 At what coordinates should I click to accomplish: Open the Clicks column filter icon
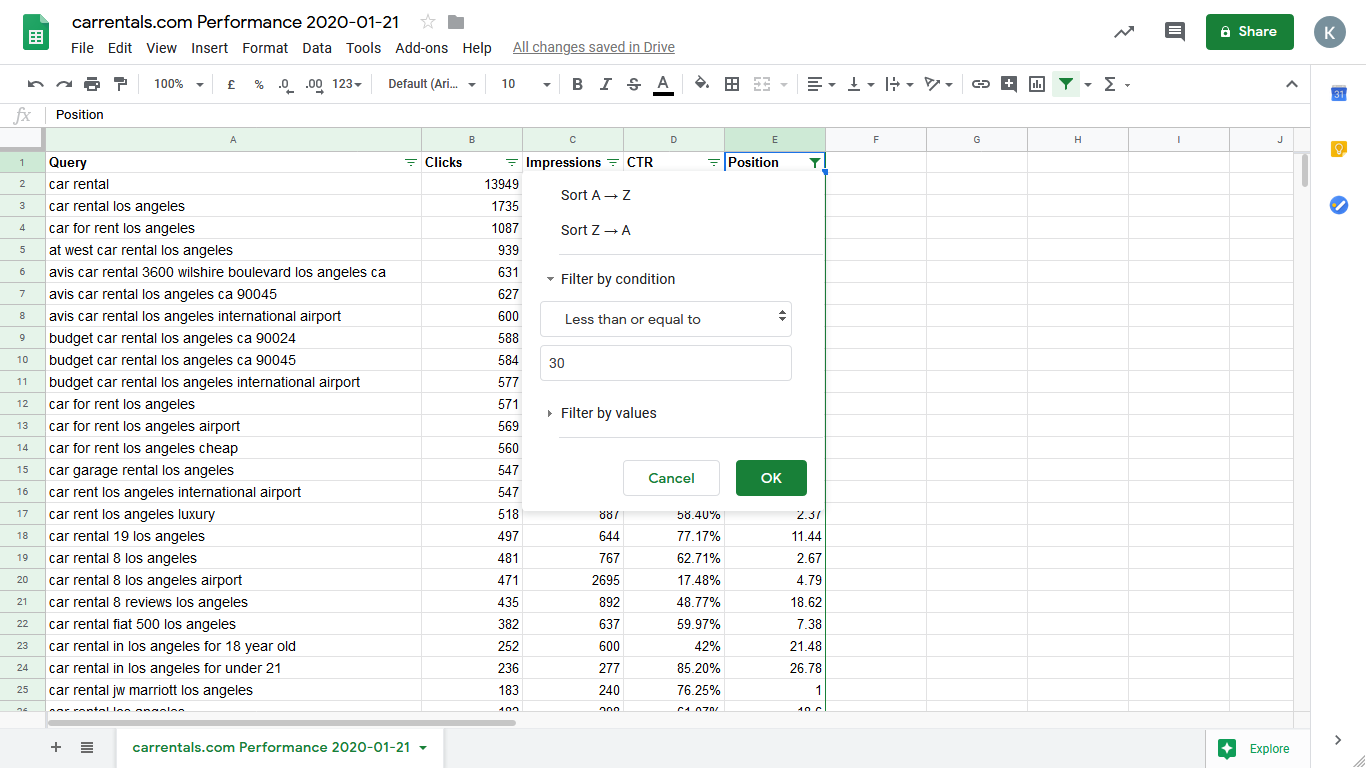coord(512,162)
